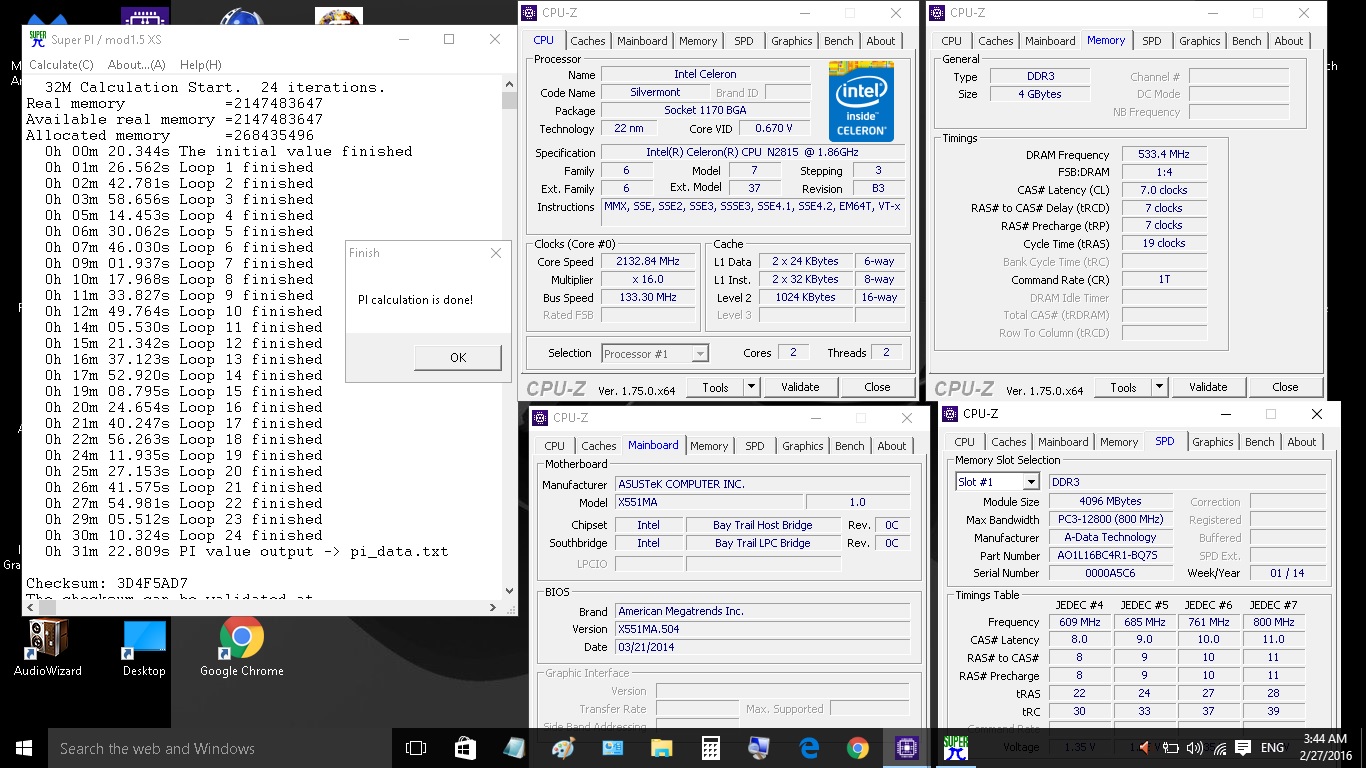
Task: Click Core Speed value 2132.84 MHz
Action: tap(648, 261)
